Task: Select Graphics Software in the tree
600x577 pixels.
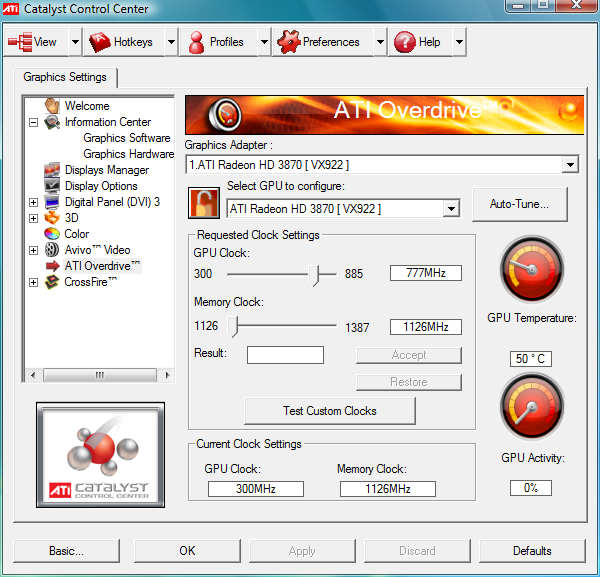Action: [x=127, y=138]
